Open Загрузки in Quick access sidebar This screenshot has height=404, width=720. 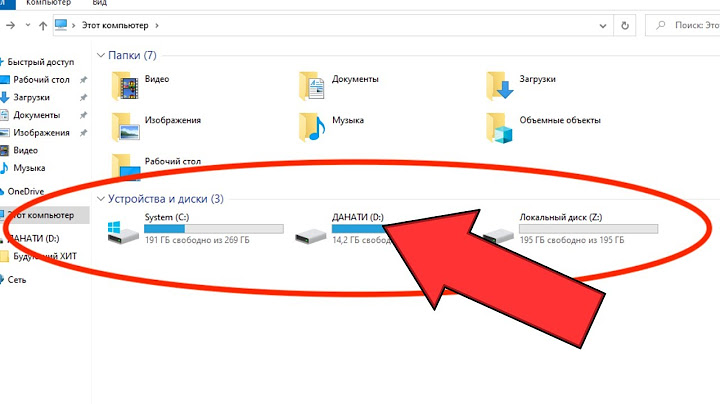(31, 97)
